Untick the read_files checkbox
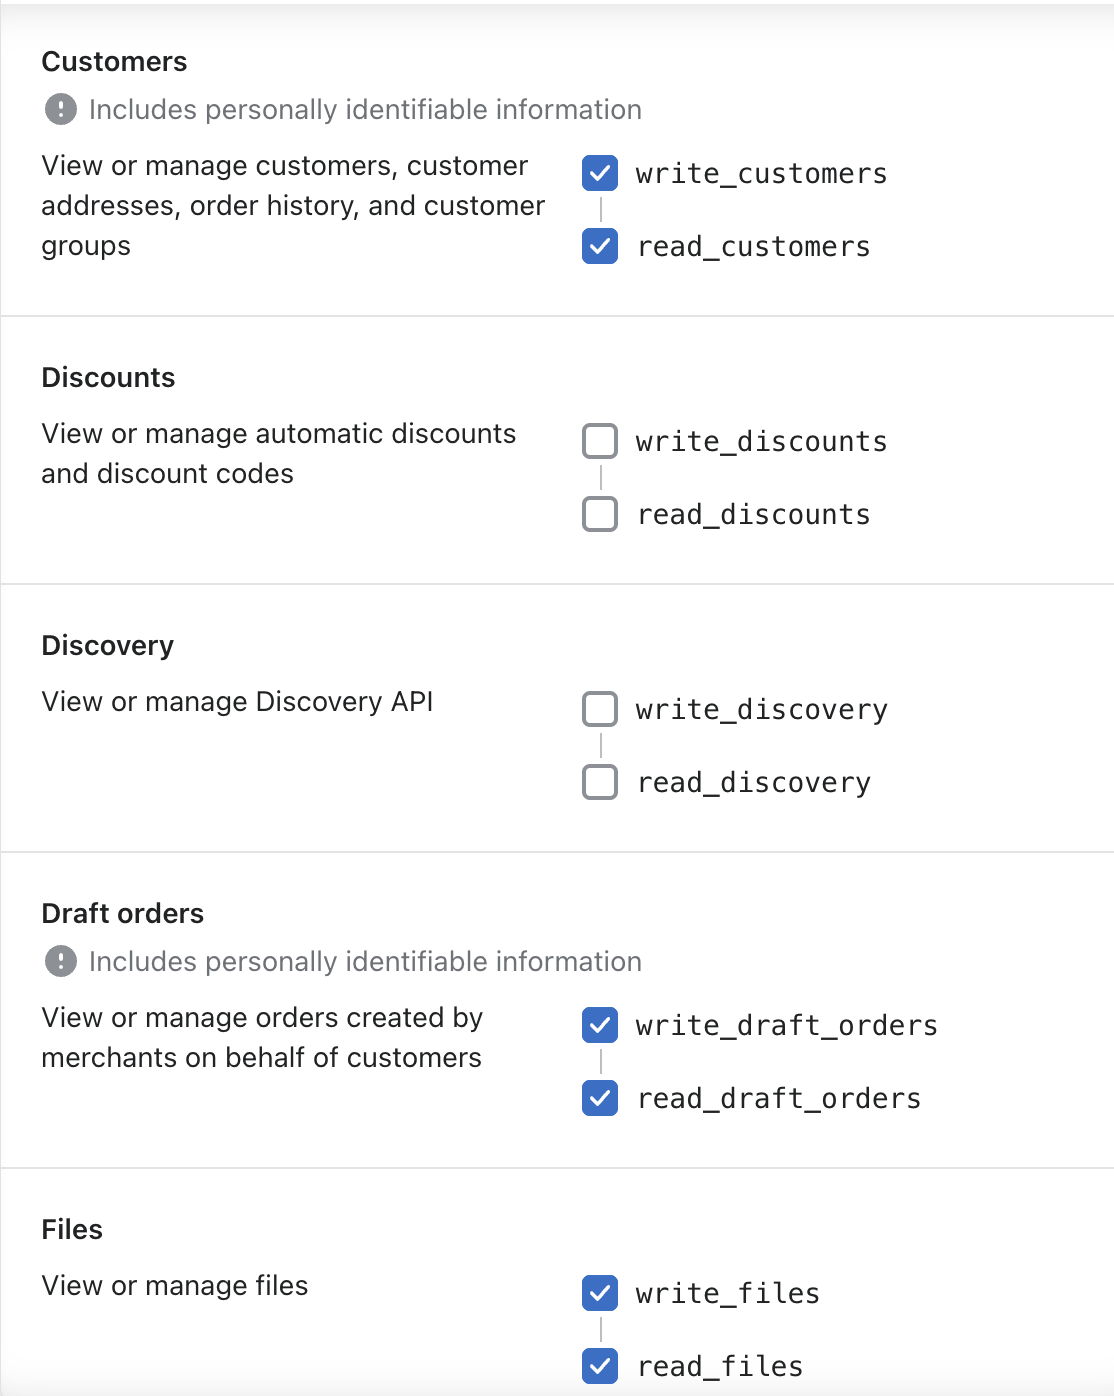Image resolution: width=1114 pixels, height=1396 pixels. (600, 1366)
